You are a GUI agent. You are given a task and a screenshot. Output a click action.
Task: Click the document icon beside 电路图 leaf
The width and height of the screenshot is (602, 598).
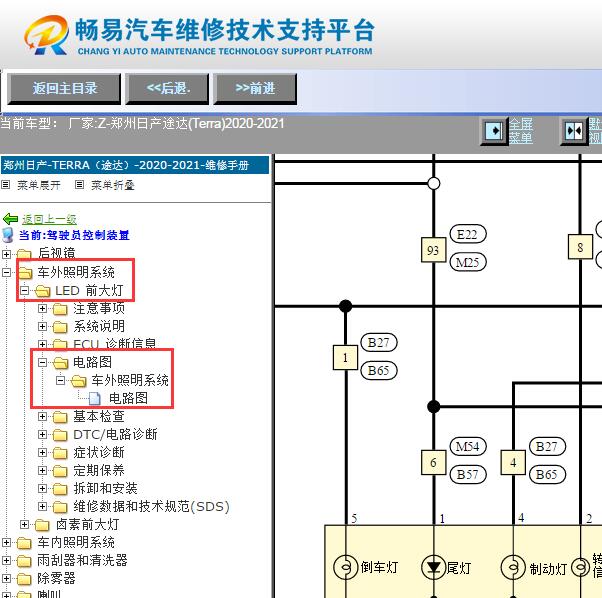click(x=94, y=398)
